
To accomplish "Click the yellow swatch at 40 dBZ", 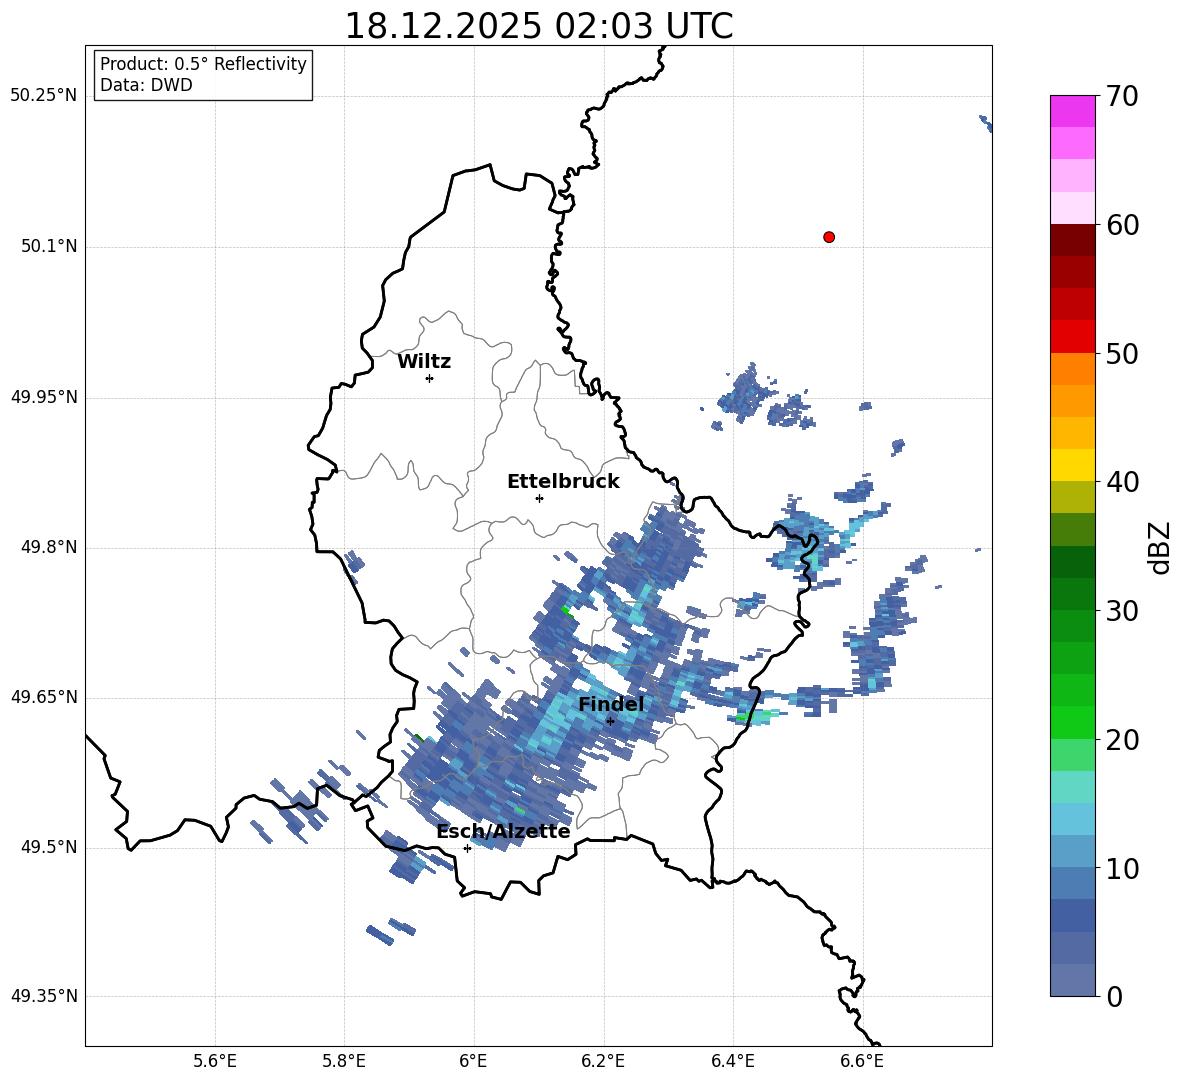I will pos(1072,465).
